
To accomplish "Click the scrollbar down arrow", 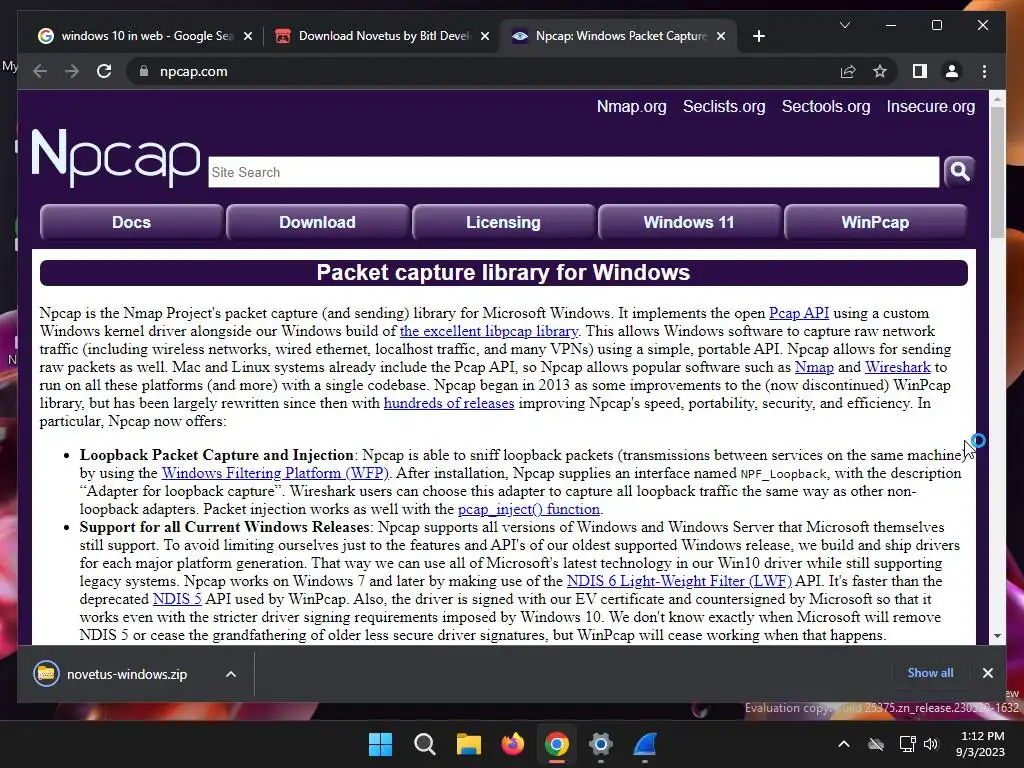I will (997, 636).
